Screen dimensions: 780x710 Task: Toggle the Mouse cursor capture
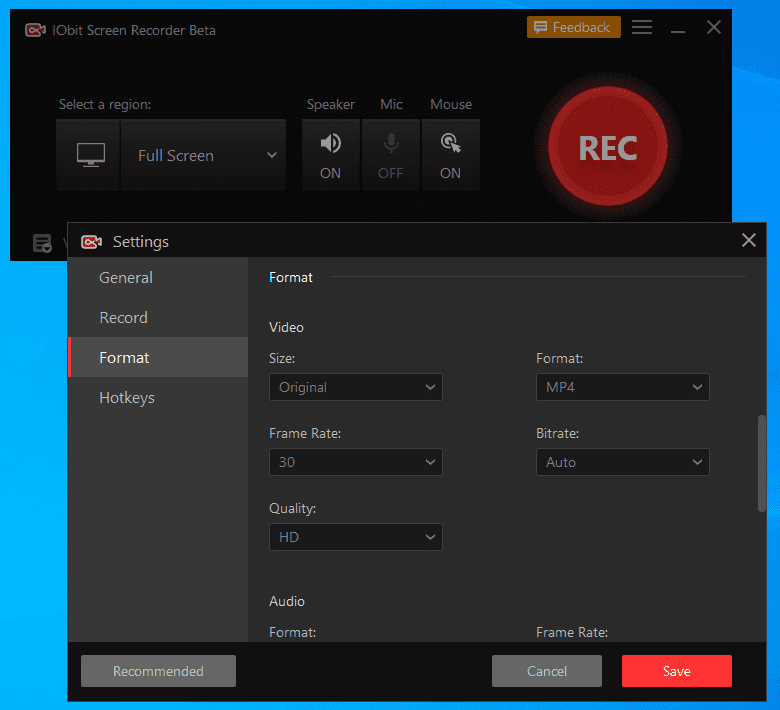point(451,155)
